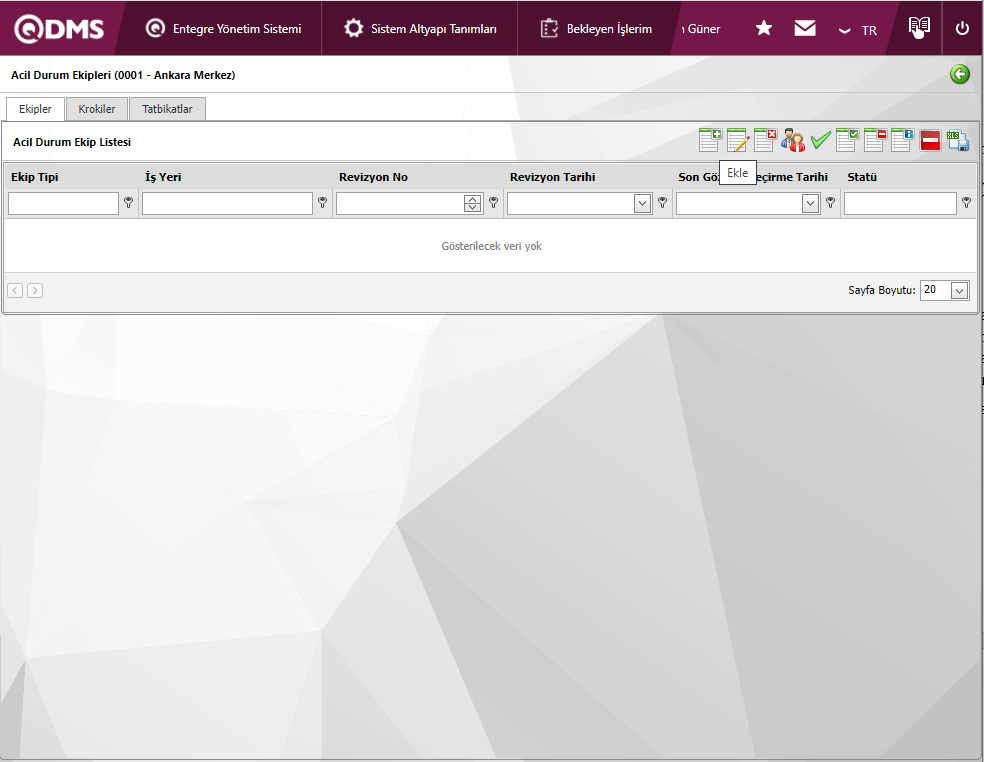The height and width of the screenshot is (762, 984).
Task: Sort by İş Yeri column header
Action: click(x=163, y=177)
